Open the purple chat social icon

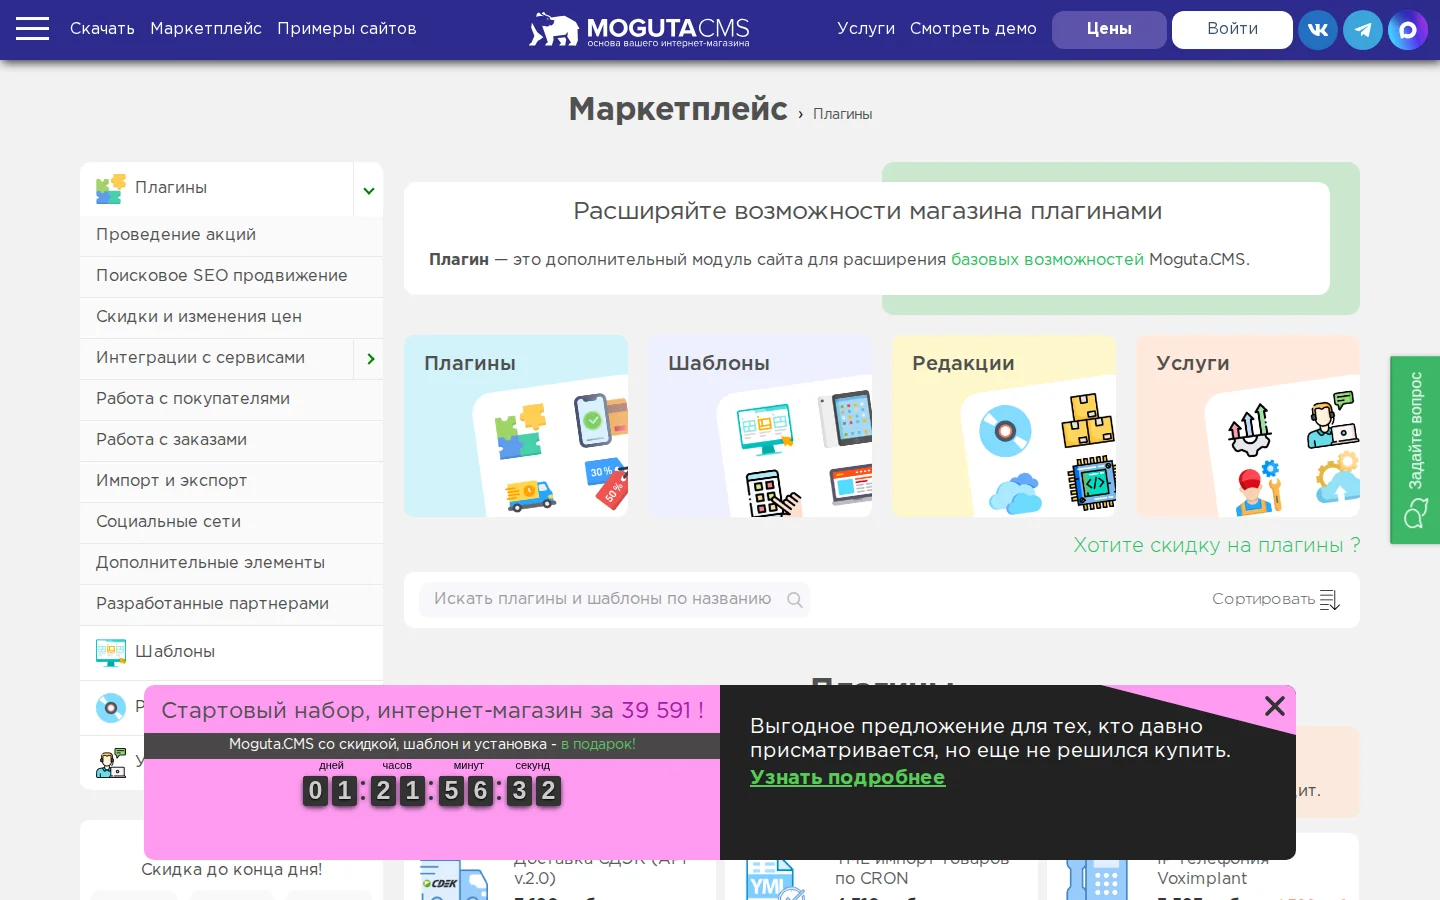[1408, 30]
